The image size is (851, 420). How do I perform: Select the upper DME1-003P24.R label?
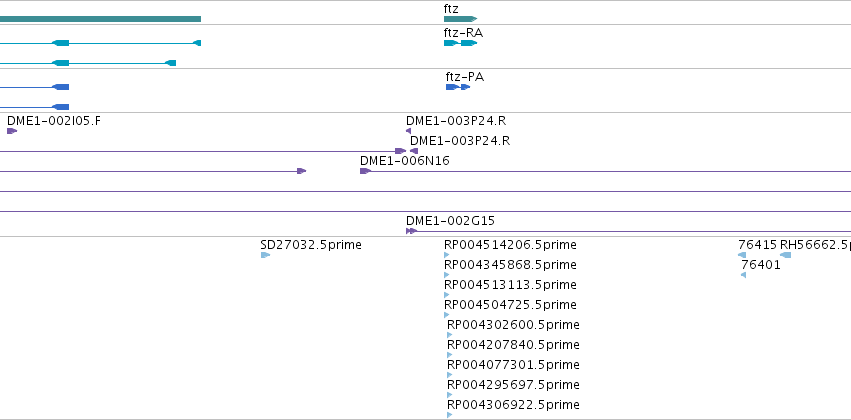[x=456, y=121]
